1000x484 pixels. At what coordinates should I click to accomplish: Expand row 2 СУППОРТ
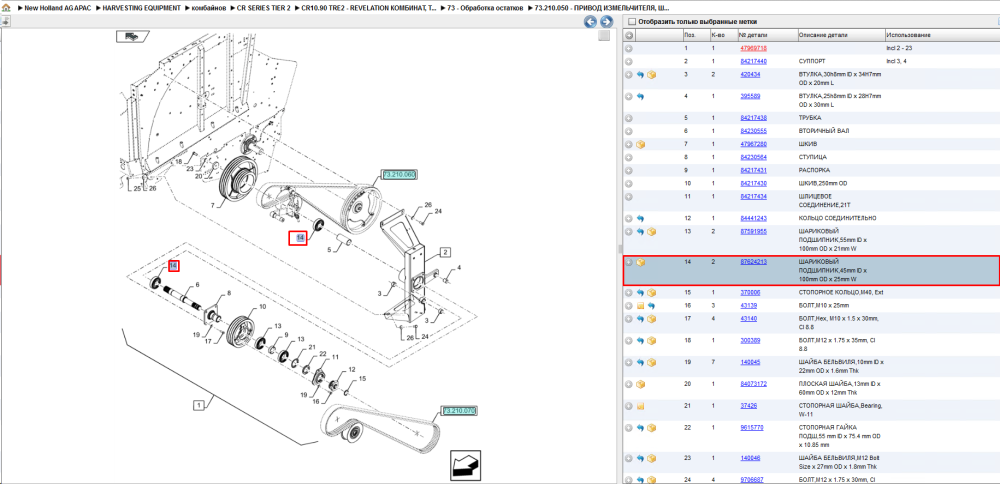pyautogui.click(x=629, y=61)
